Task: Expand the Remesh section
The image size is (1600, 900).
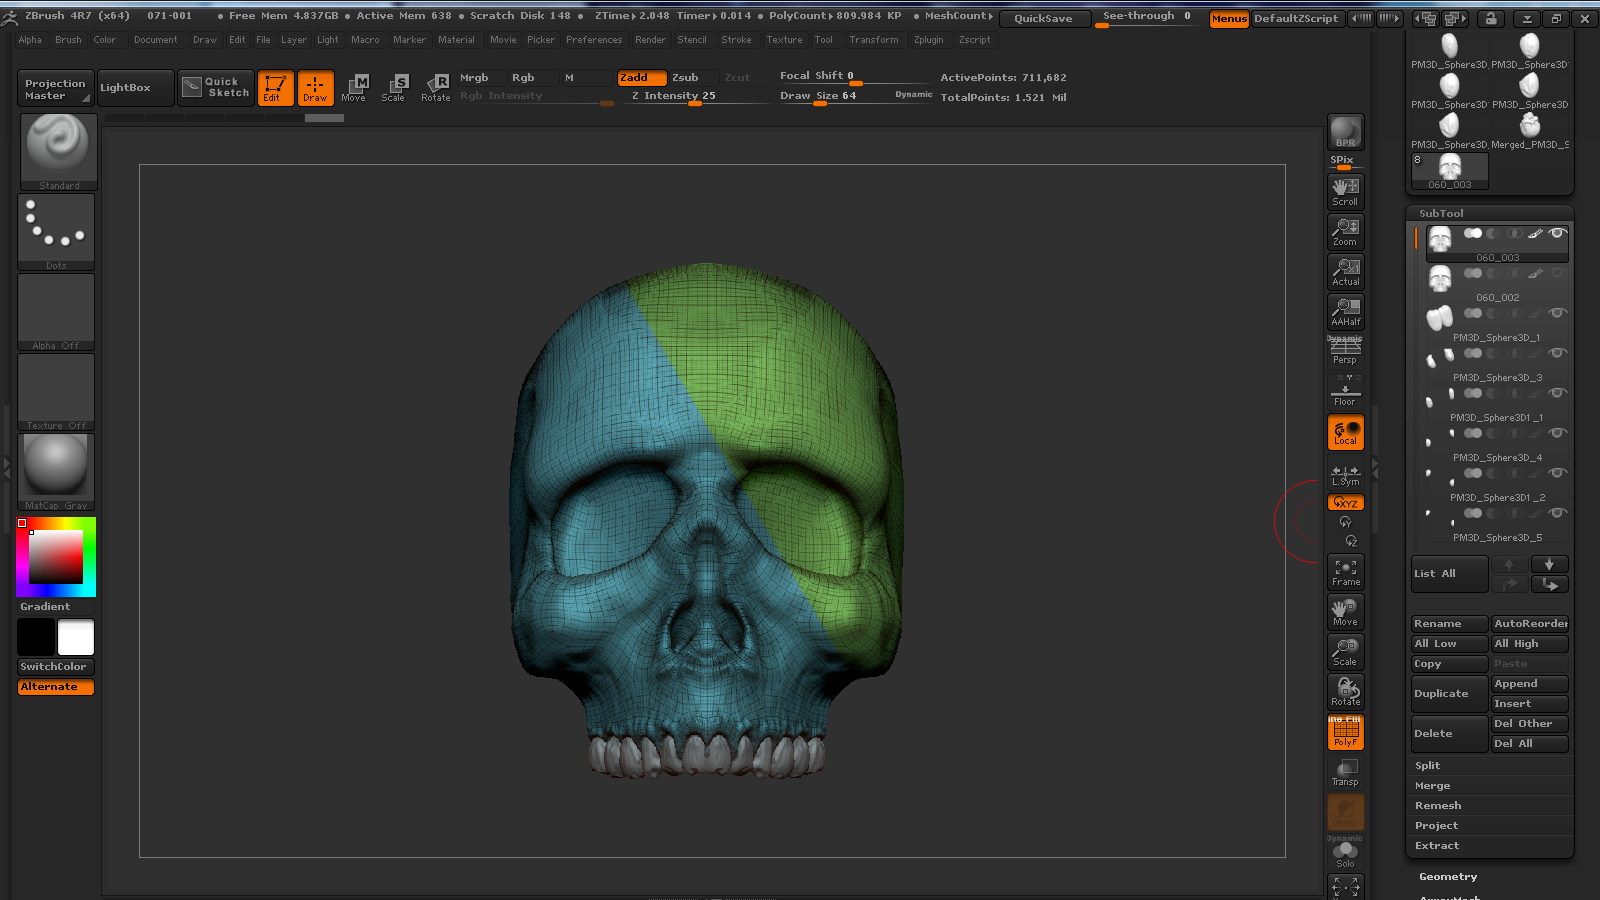Action: [1438, 805]
